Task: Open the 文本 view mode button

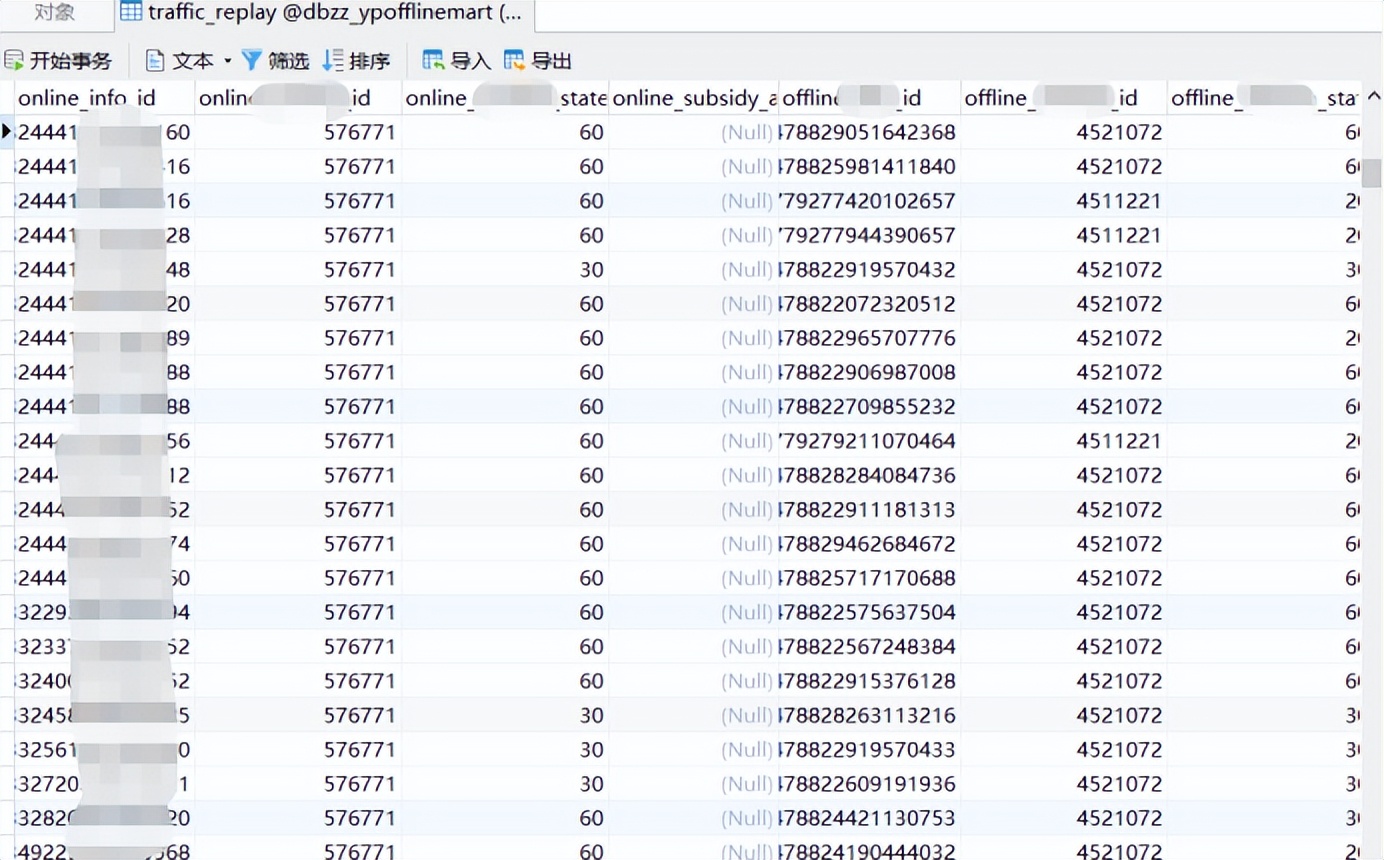Action: click(x=180, y=61)
